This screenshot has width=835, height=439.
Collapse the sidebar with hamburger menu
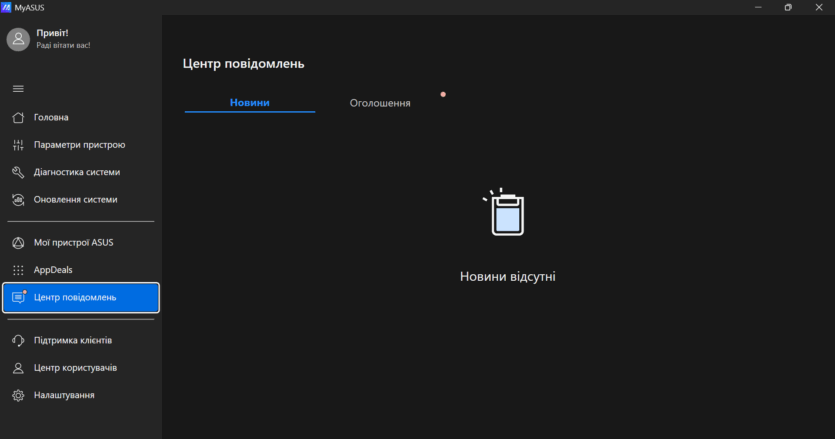[18, 89]
